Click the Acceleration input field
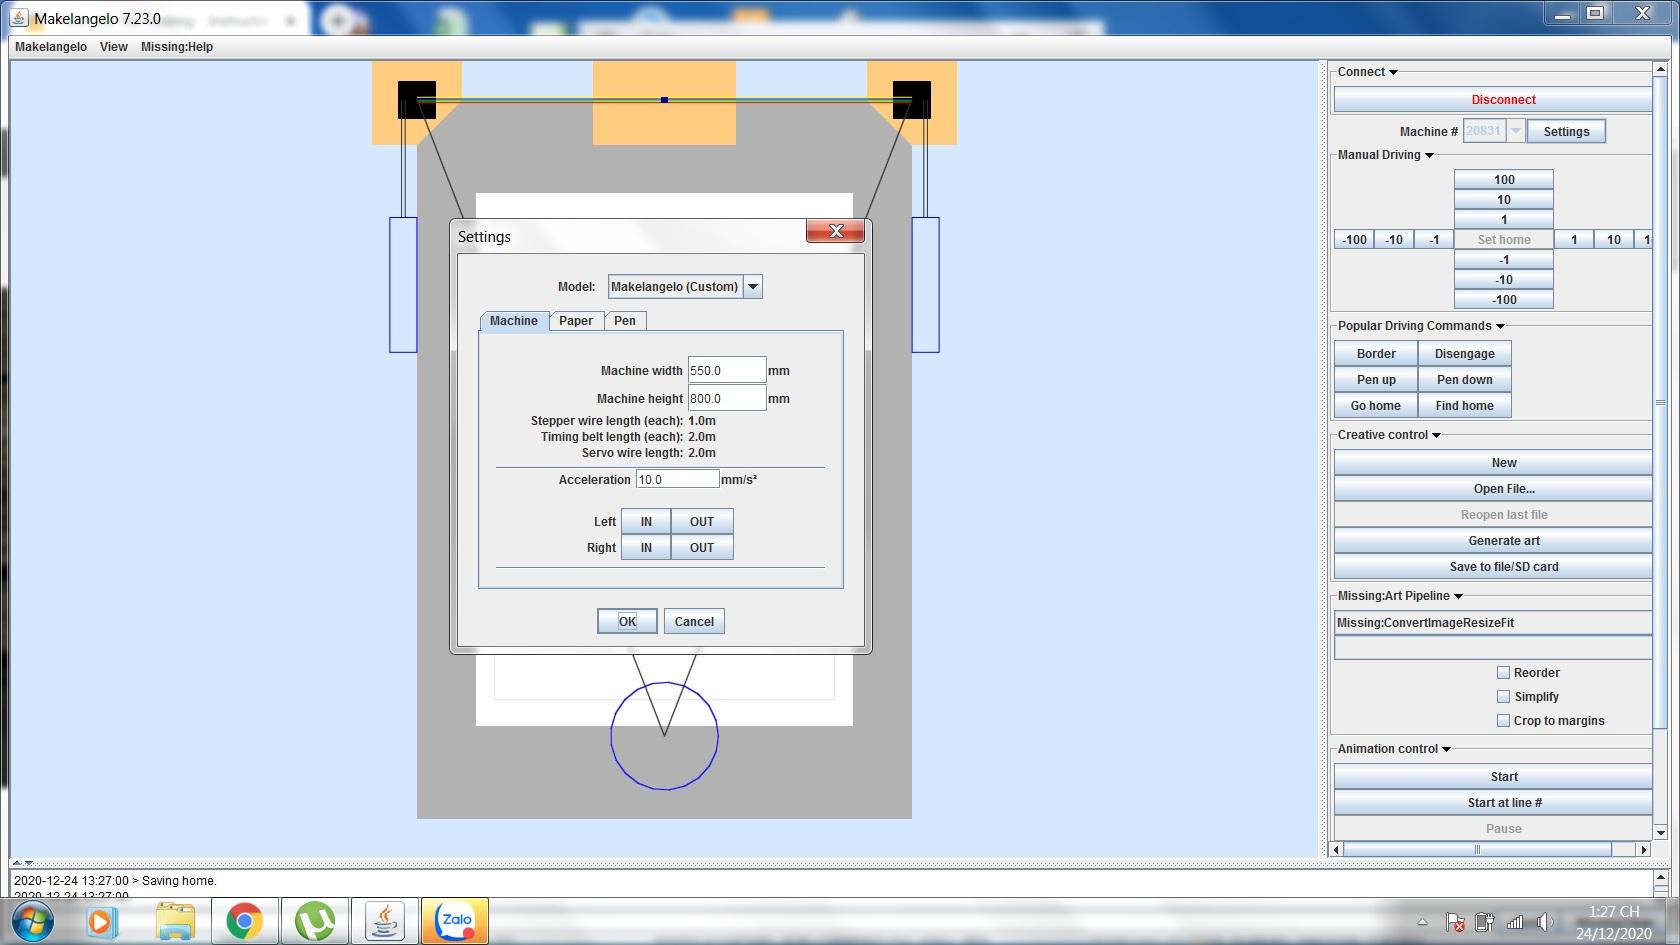This screenshot has height=945, width=1680. [677, 479]
